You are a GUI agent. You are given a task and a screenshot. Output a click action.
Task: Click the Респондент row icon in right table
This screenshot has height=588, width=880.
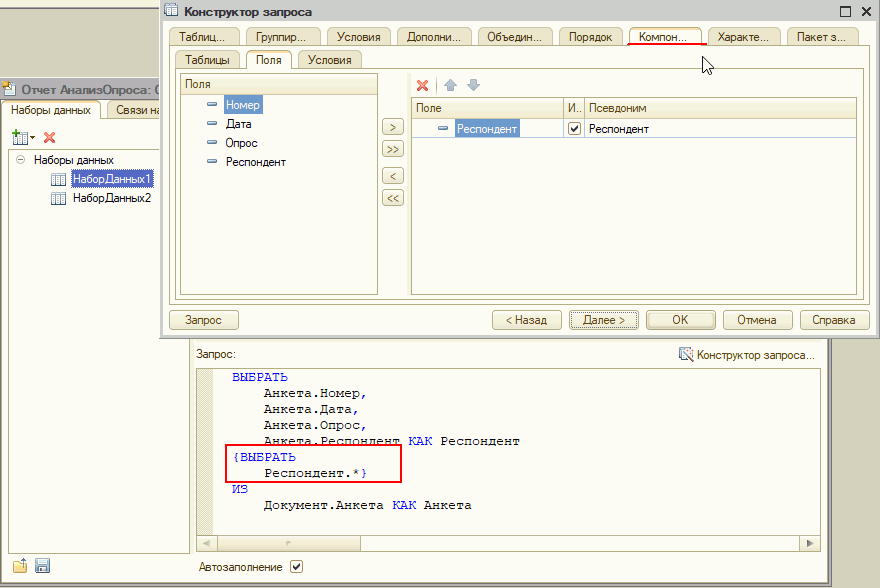pyautogui.click(x=443, y=128)
